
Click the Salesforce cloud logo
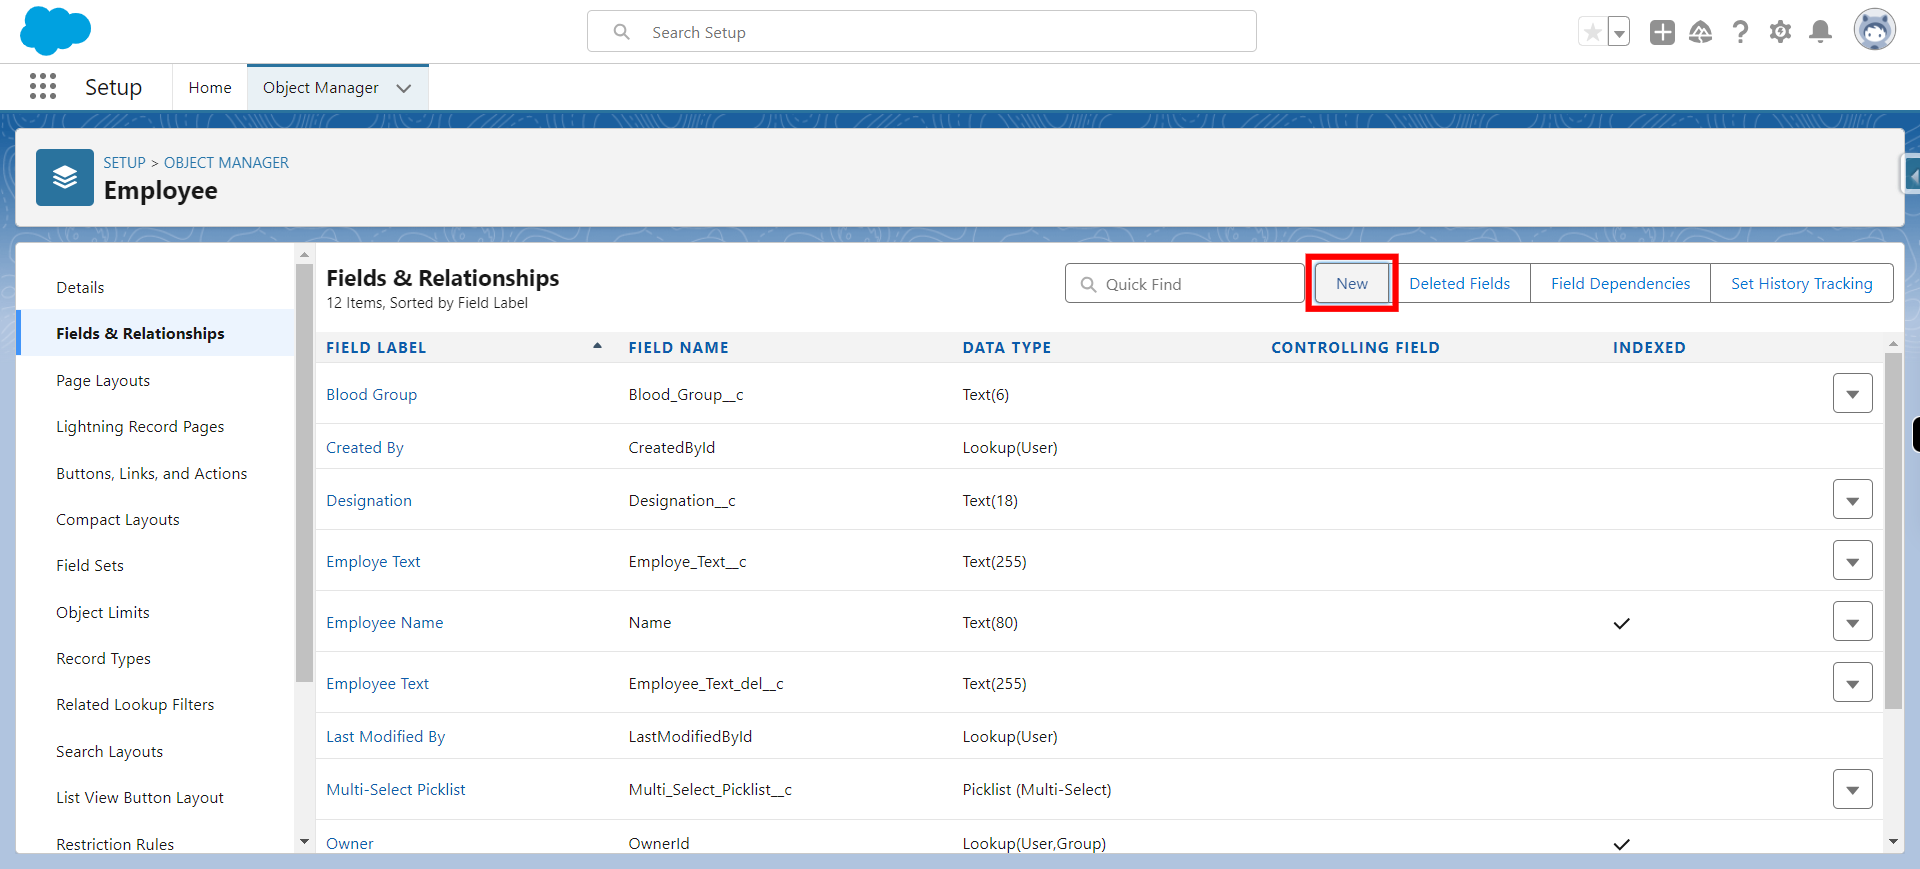click(x=55, y=30)
